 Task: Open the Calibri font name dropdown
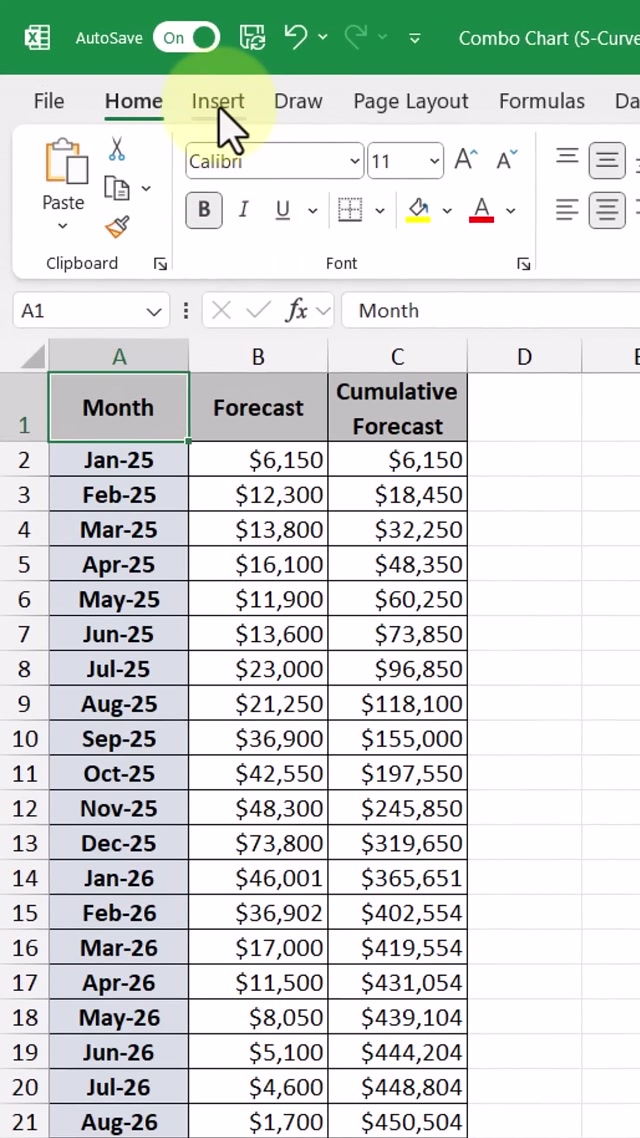click(x=354, y=161)
